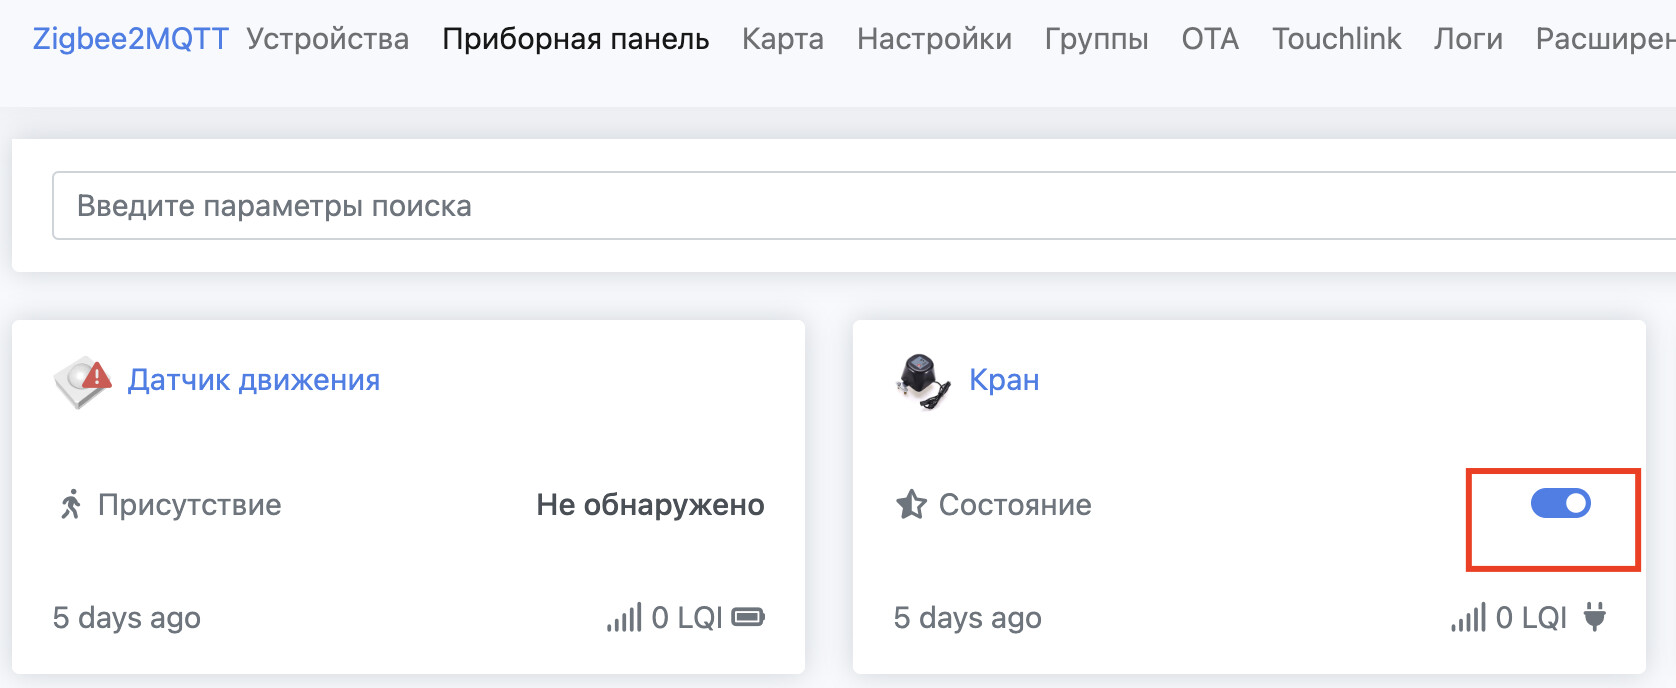Viewport: 1676px width, 688px height.
Task: Click signal bars icon on Кран card
Action: (1468, 617)
